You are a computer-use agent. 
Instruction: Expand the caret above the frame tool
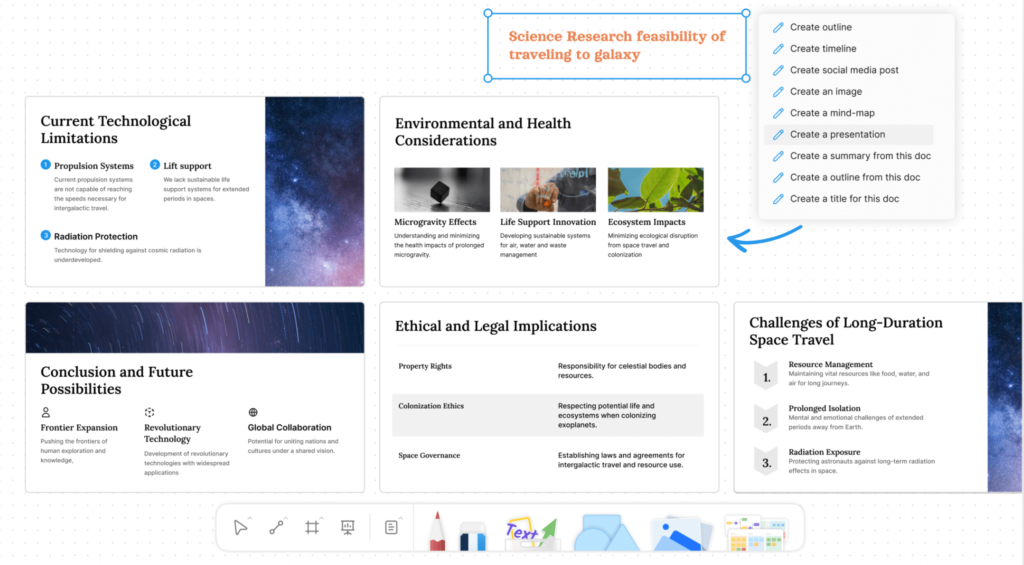(321, 517)
